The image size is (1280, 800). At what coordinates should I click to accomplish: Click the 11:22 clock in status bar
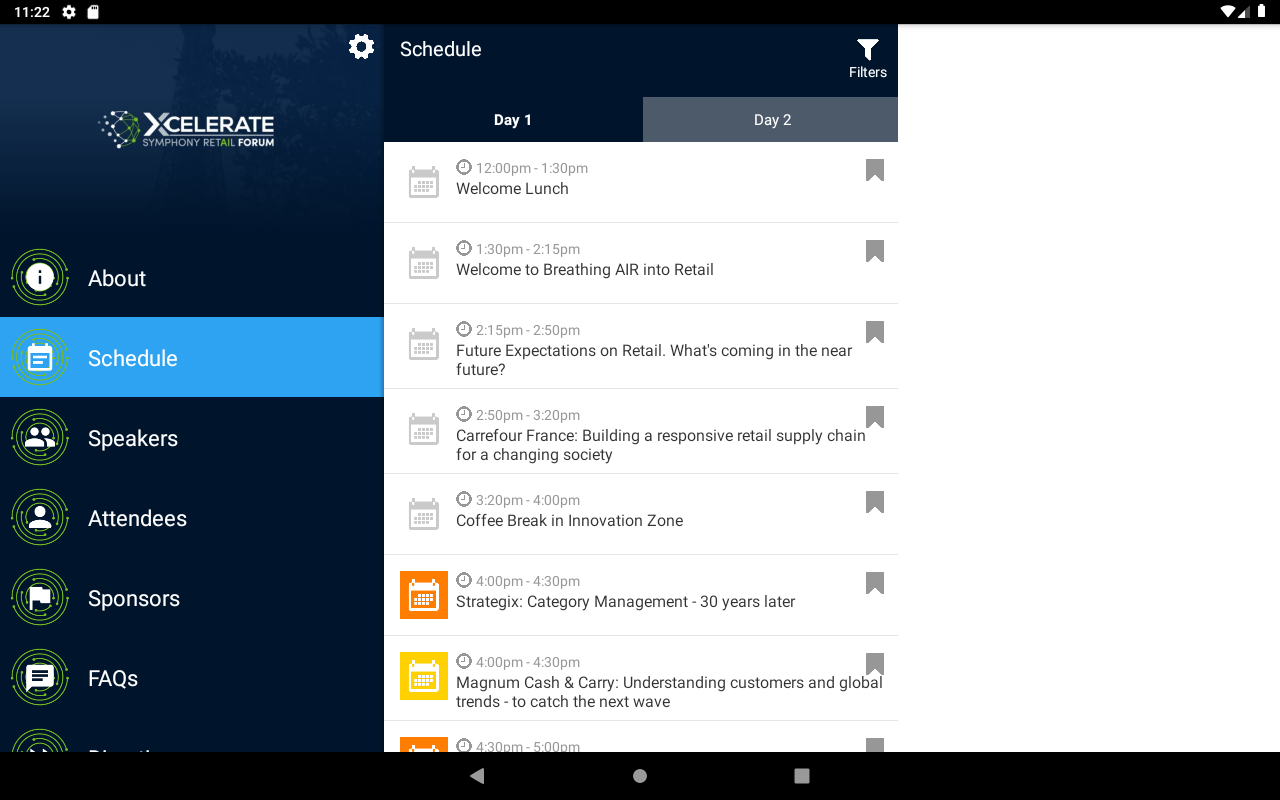pyautogui.click(x=32, y=12)
